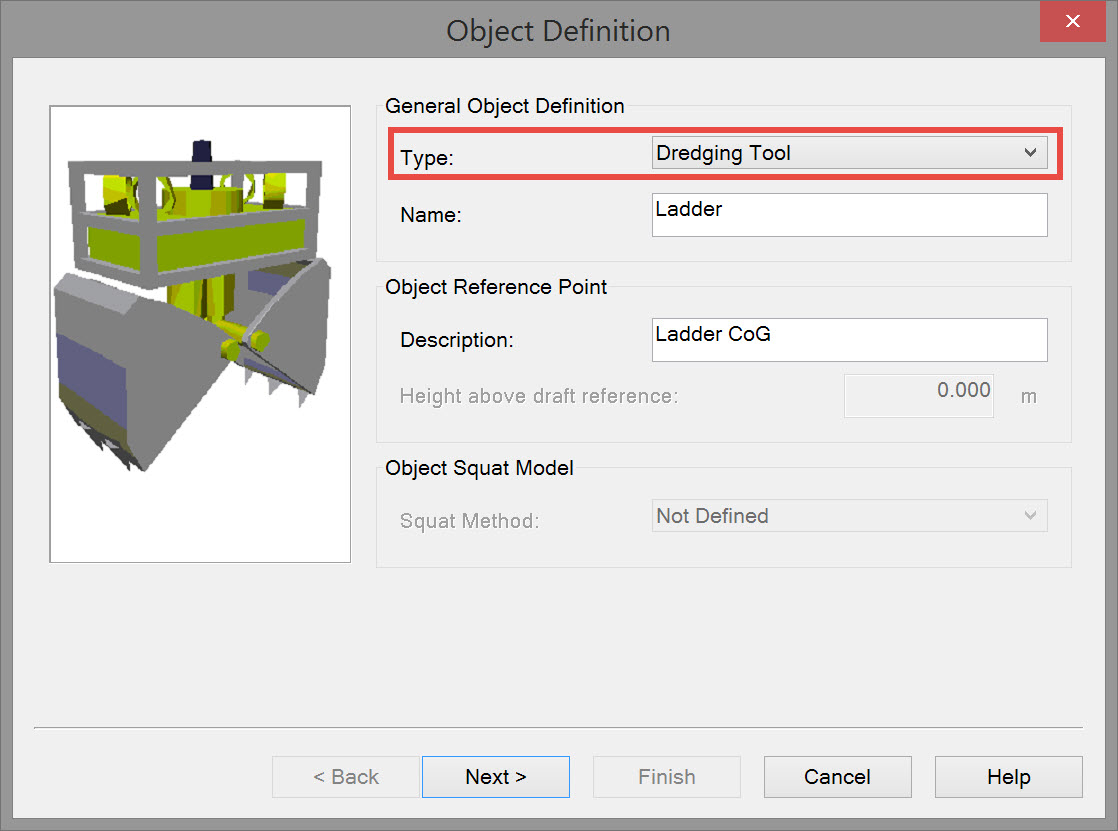Click the "Name:" label

point(431,215)
